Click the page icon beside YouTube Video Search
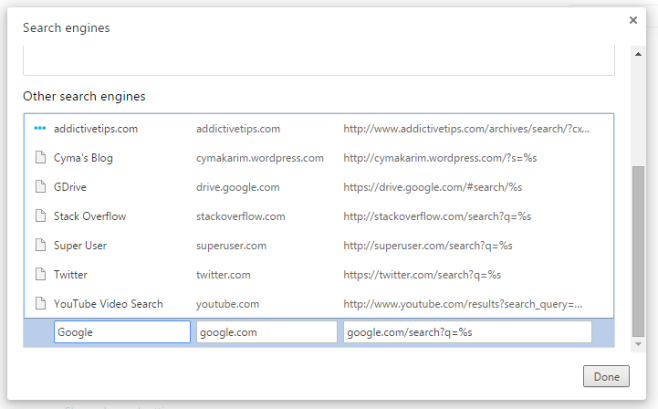 tap(40, 303)
